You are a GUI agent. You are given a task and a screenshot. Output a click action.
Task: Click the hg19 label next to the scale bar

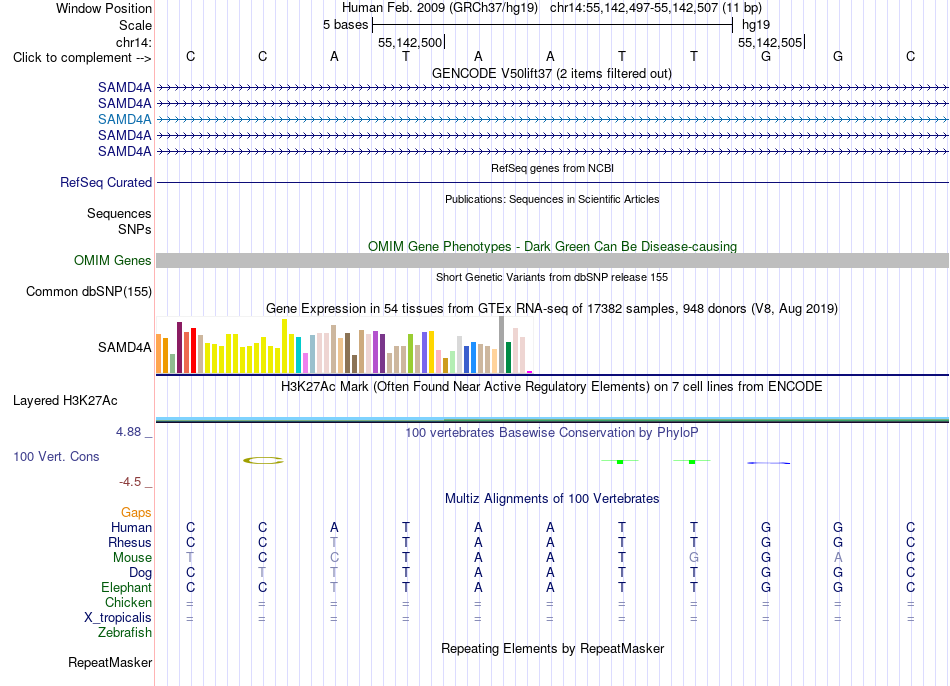[x=756, y=25]
